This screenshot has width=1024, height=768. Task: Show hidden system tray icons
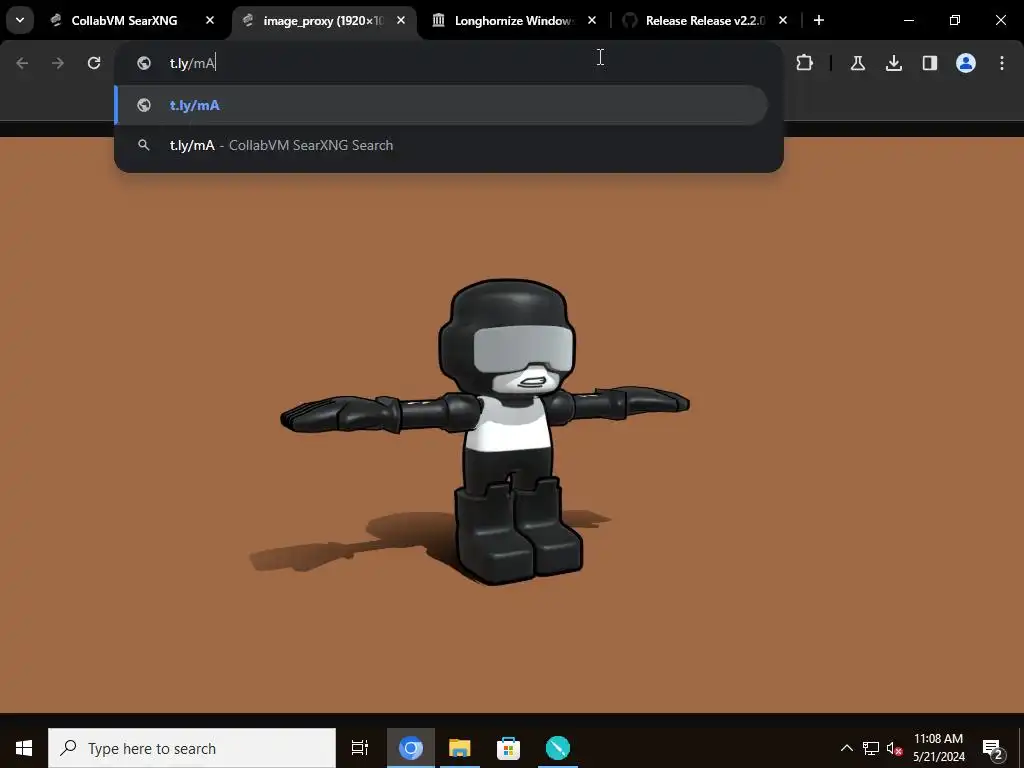846,748
